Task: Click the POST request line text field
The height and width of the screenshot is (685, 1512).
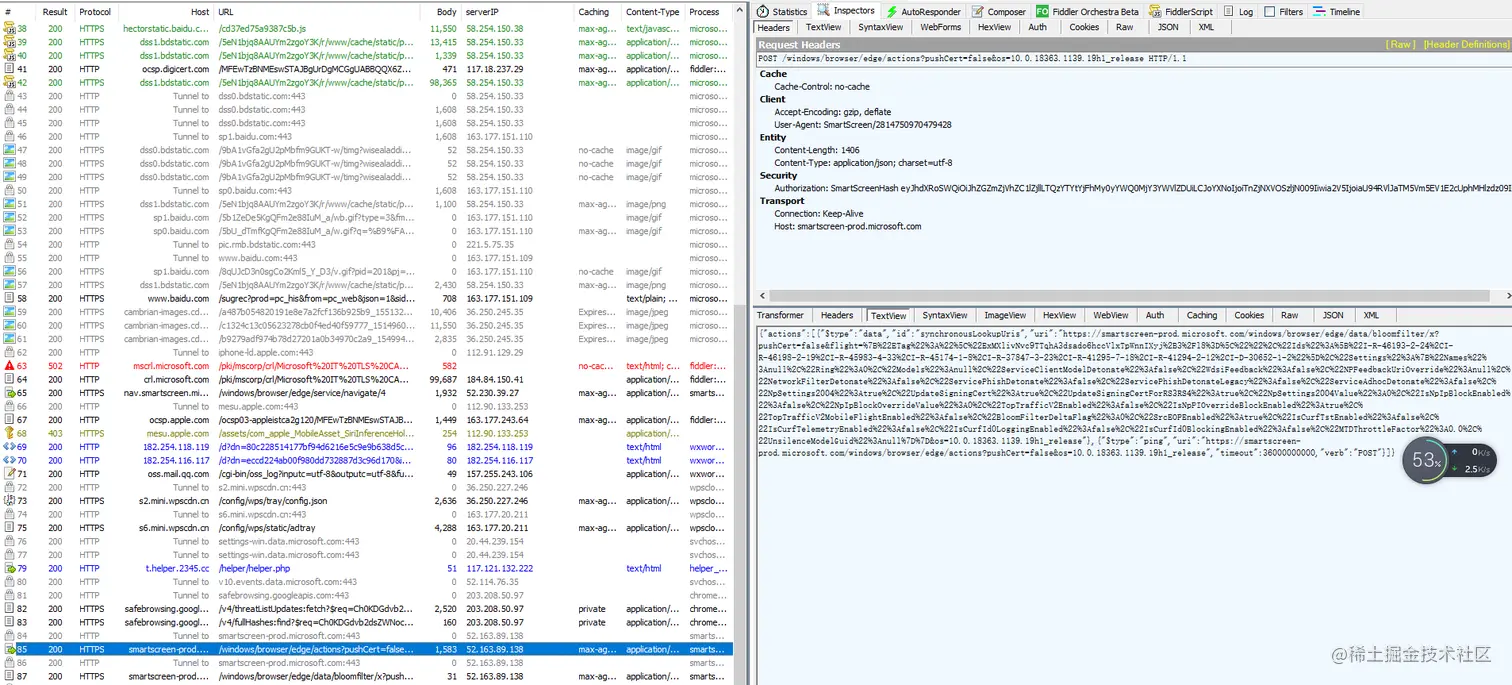Action: point(1133,59)
